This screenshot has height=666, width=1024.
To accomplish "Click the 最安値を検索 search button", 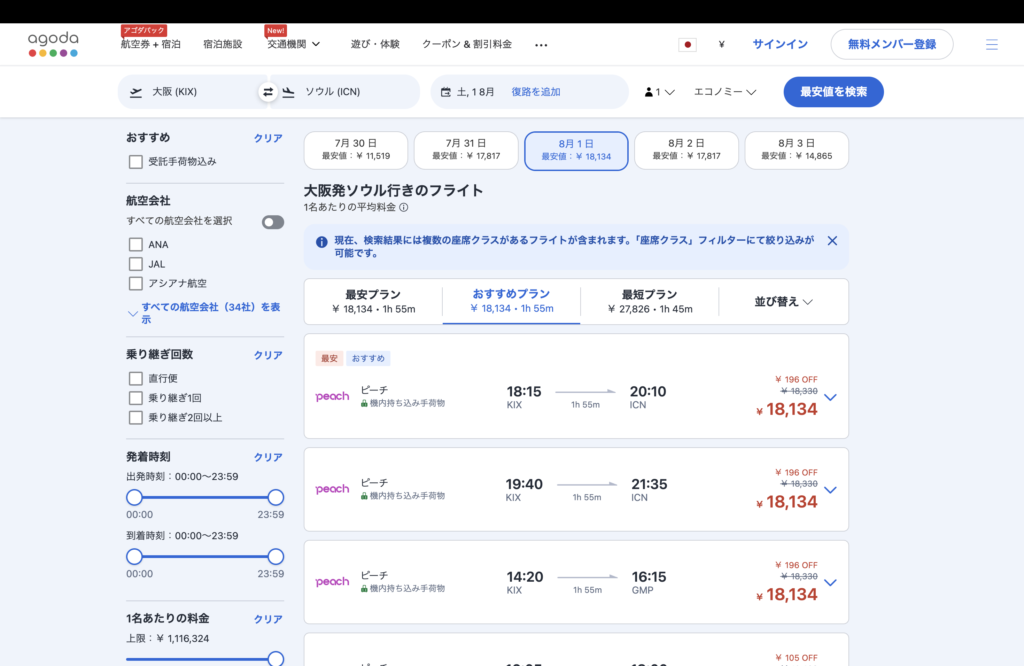I will click(833, 92).
